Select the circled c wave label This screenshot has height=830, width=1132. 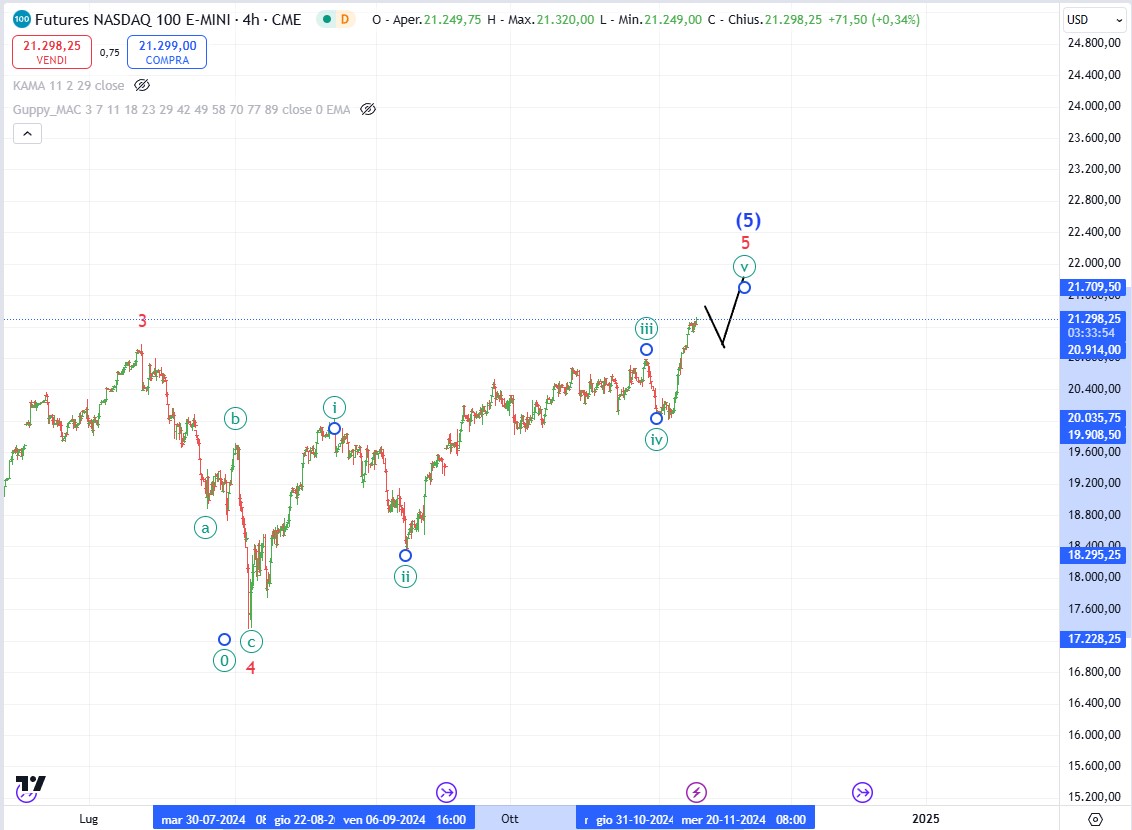click(251, 642)
